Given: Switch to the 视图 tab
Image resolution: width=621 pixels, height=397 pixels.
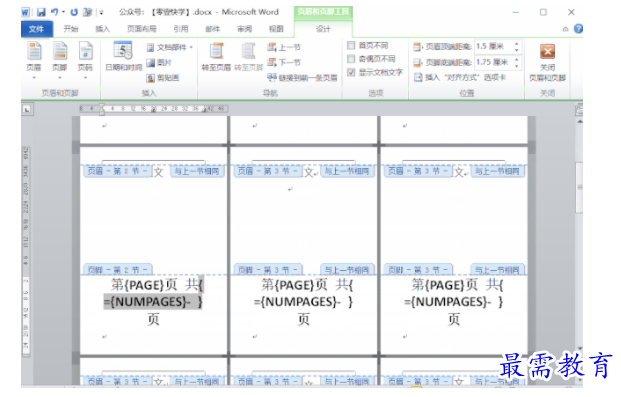Looking at the screenshot, I should click(x=276, y=29).
